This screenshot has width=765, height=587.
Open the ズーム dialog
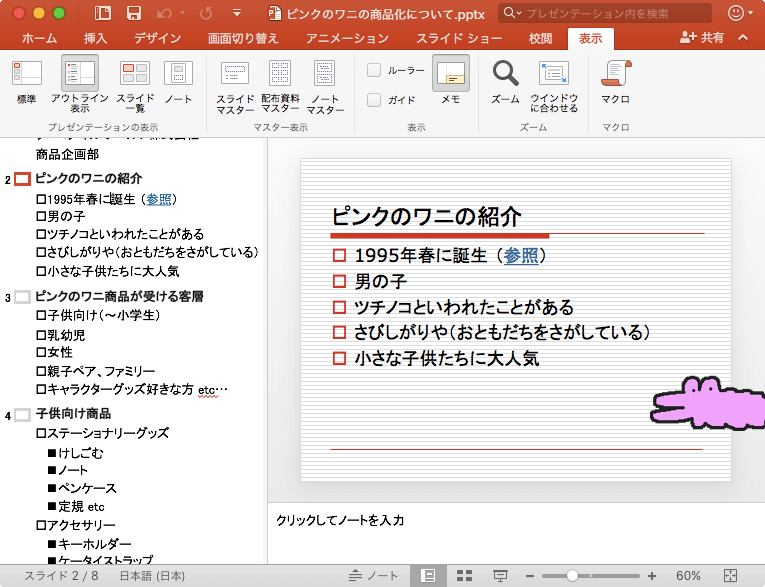(x=505, y=81)
